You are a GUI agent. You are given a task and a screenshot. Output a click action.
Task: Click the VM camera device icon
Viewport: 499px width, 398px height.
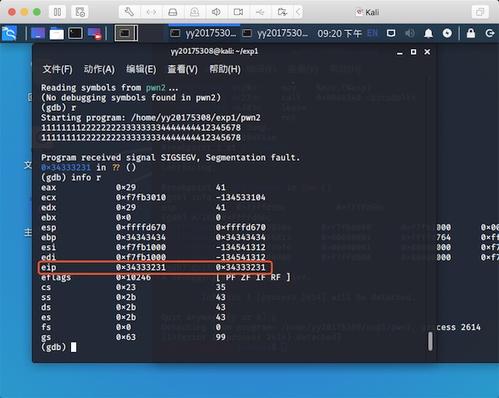(238, 12)
